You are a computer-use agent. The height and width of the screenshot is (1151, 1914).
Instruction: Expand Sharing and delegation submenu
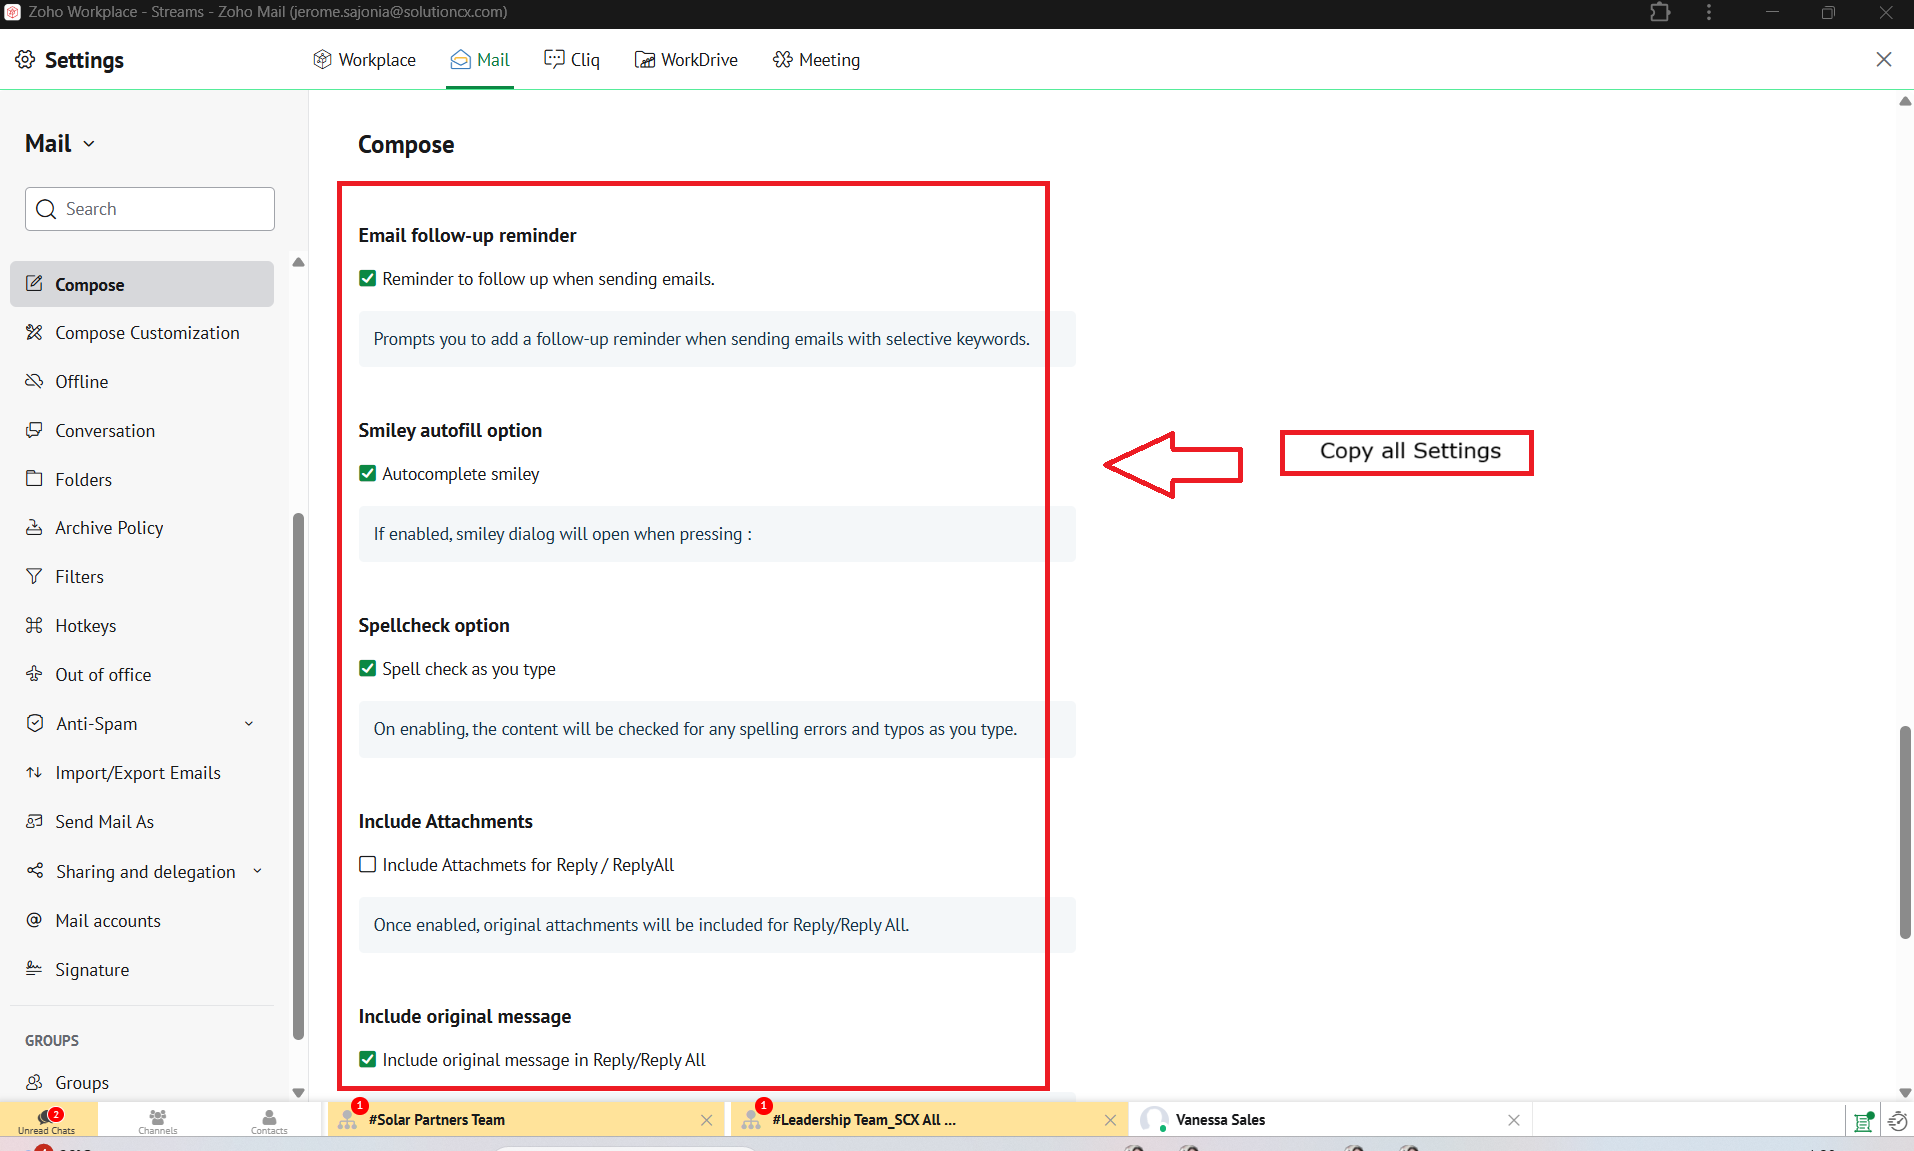click(x=257, y=872)
